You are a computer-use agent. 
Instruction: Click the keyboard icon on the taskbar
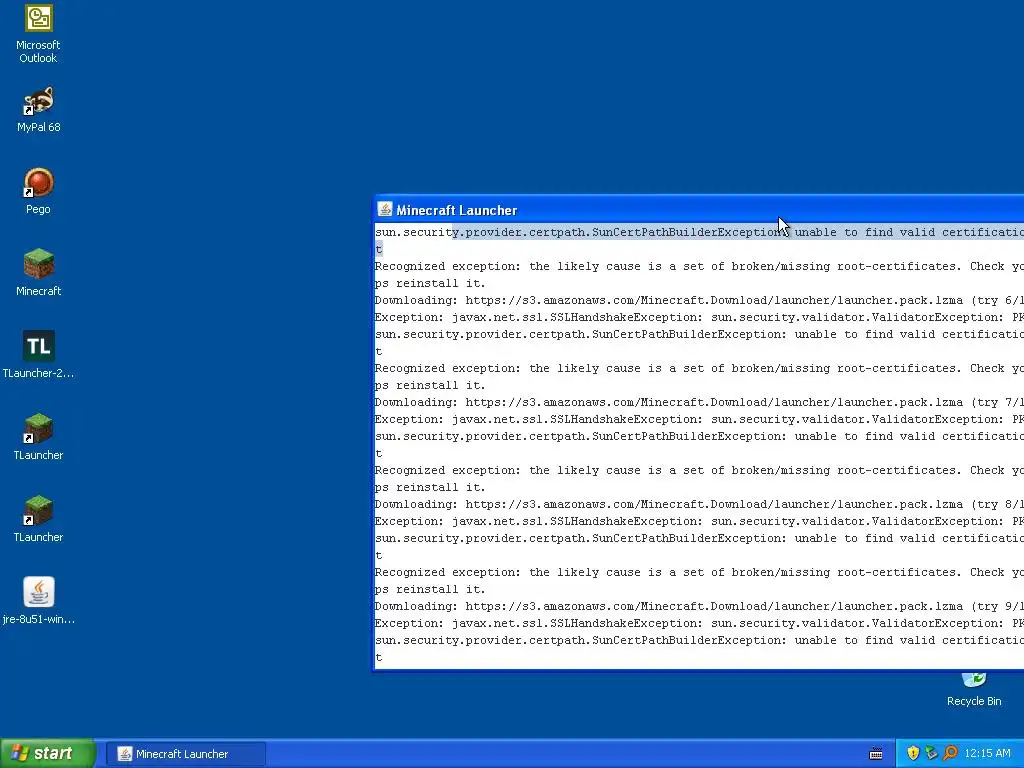point(876,754)
